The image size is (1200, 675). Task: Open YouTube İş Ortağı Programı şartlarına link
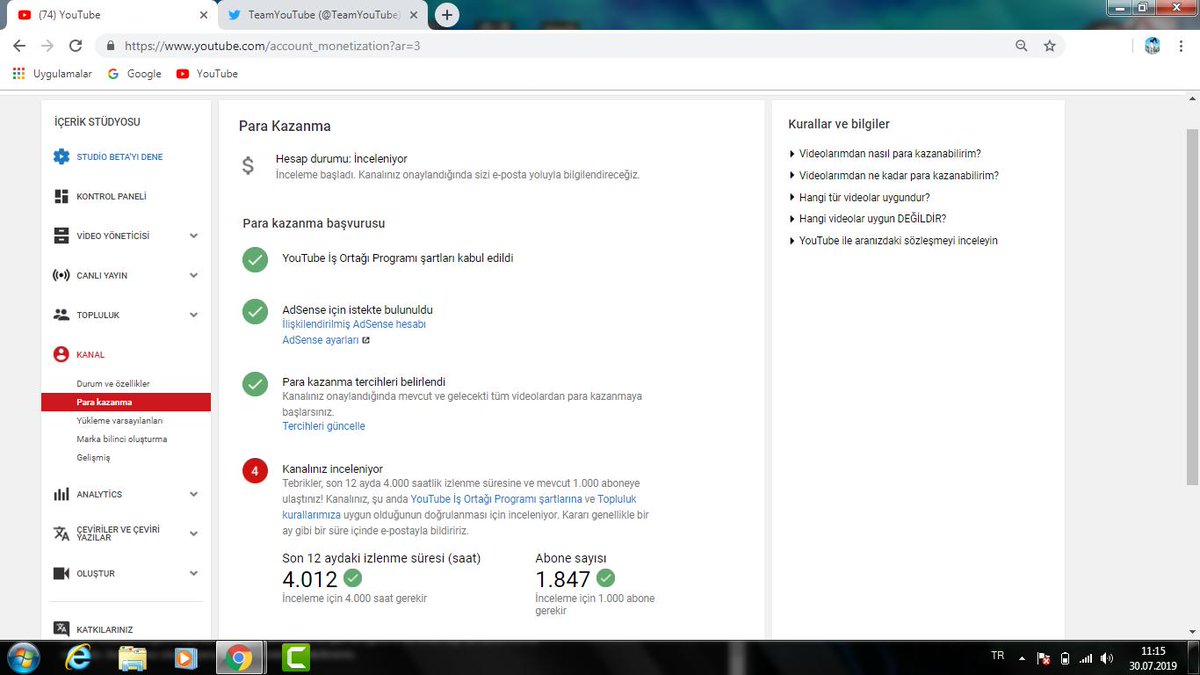click(x=496, y=498)
